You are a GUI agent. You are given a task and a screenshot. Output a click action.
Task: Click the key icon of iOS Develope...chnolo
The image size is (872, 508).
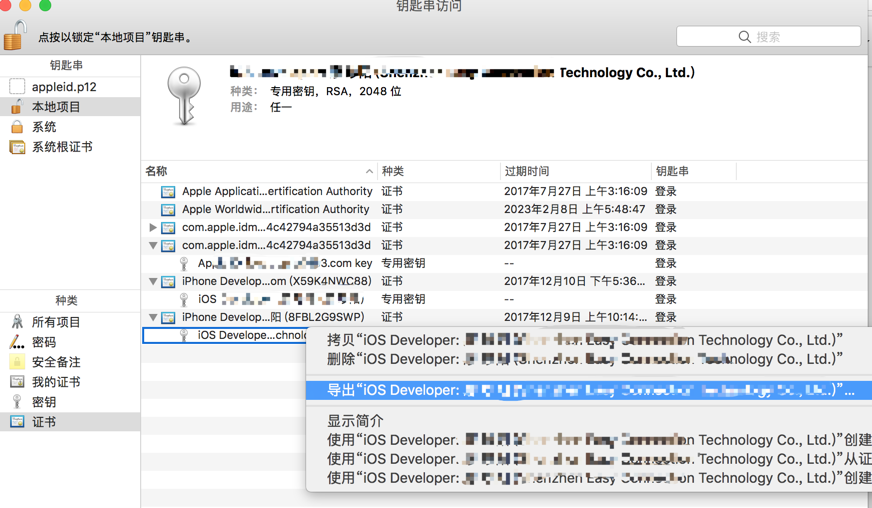[x=184, y=335]
